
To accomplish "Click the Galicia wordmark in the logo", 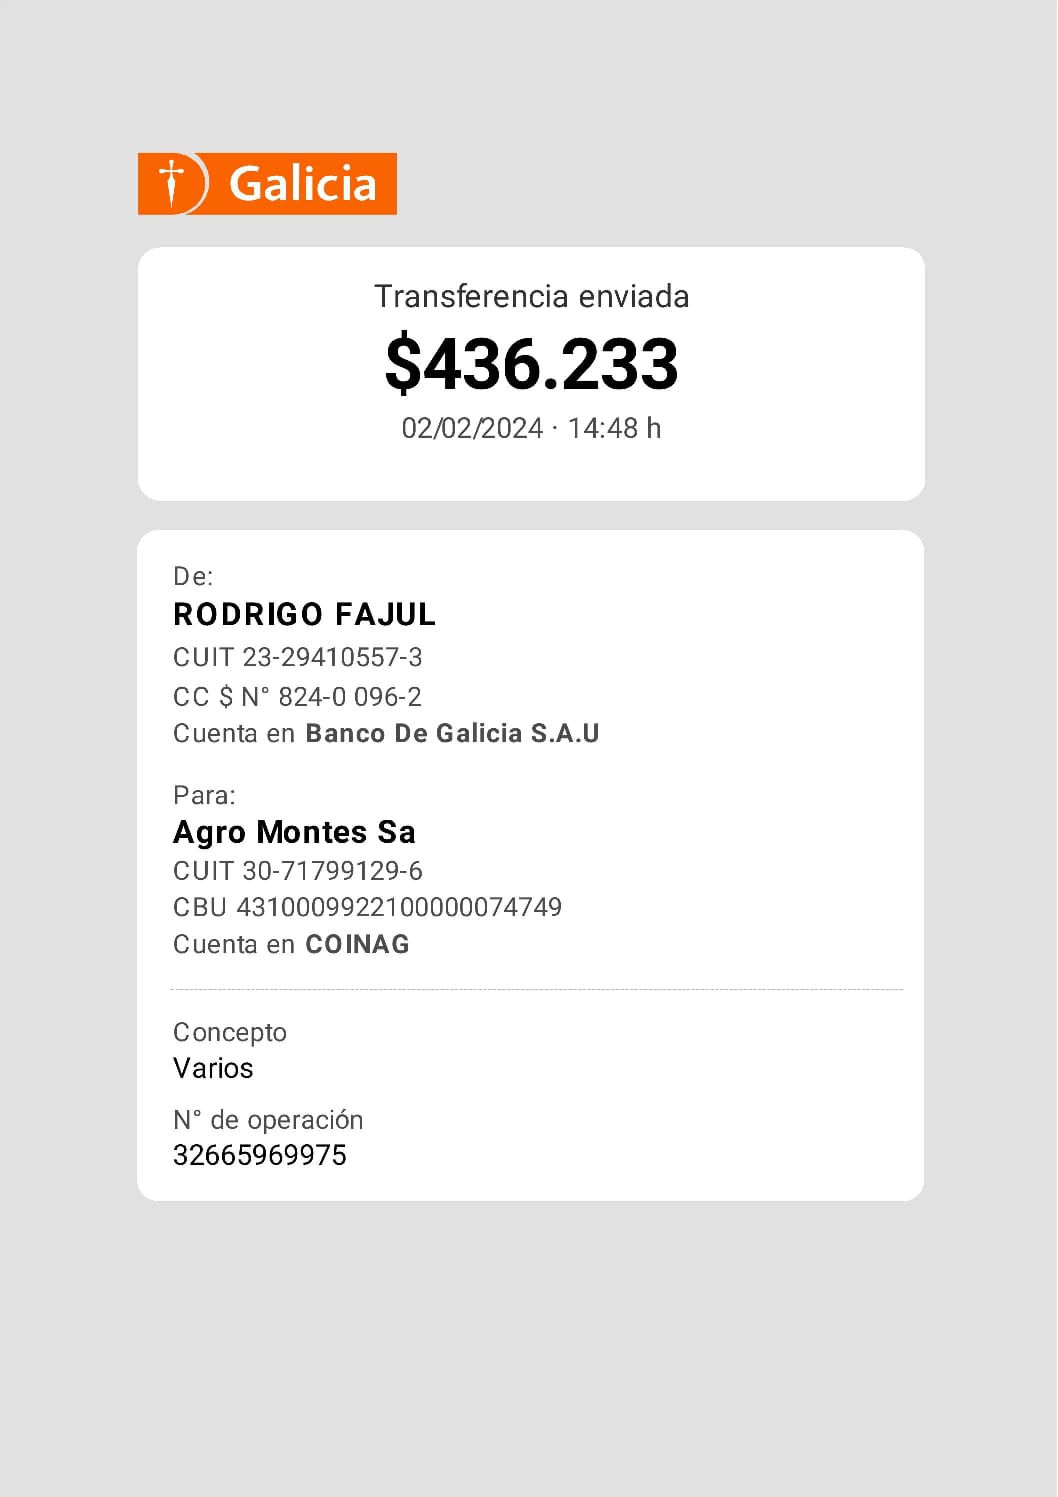I will pos(302,184).
